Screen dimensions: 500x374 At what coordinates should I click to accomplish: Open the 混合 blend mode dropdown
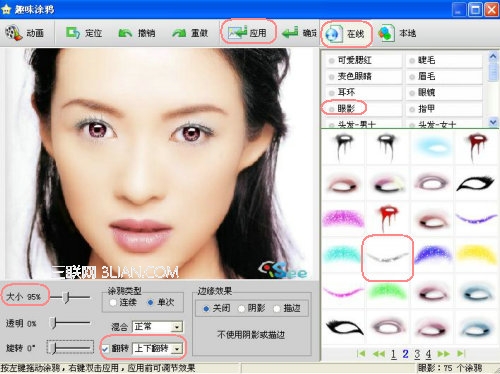[177, 327]
